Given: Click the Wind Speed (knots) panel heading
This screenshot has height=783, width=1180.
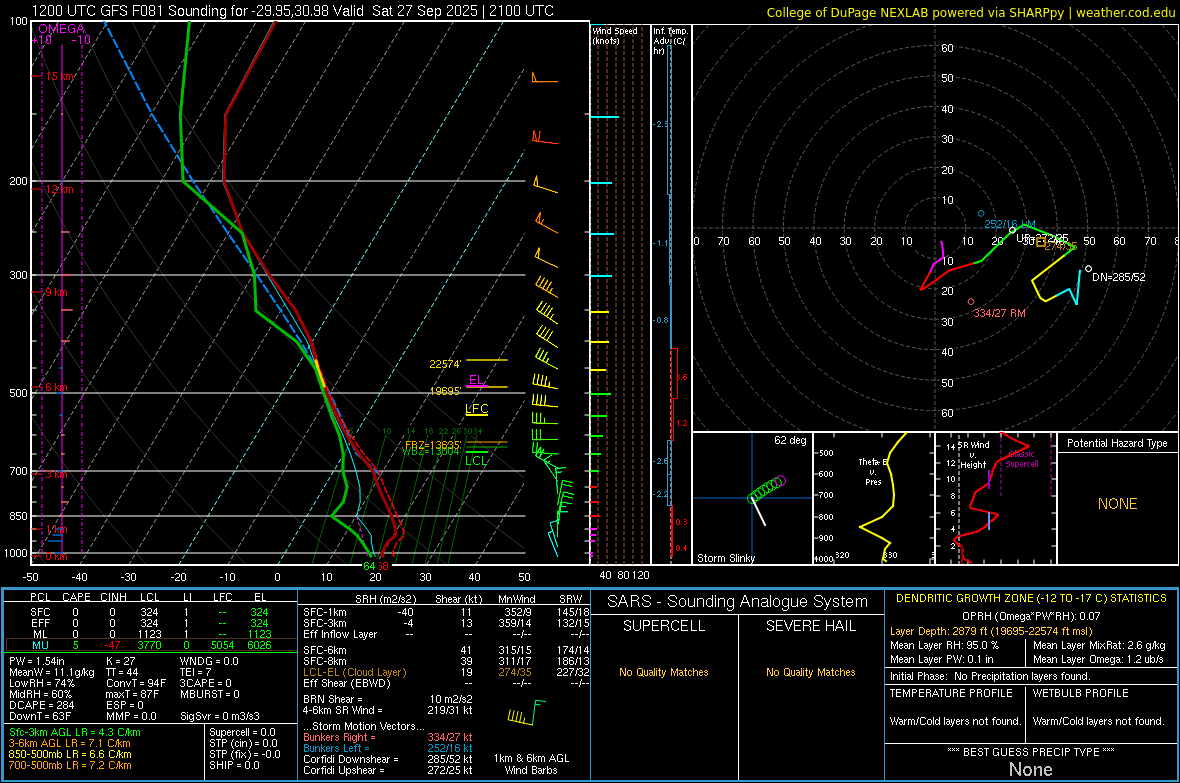Looking at the screenshot, I should pos(615,35).
